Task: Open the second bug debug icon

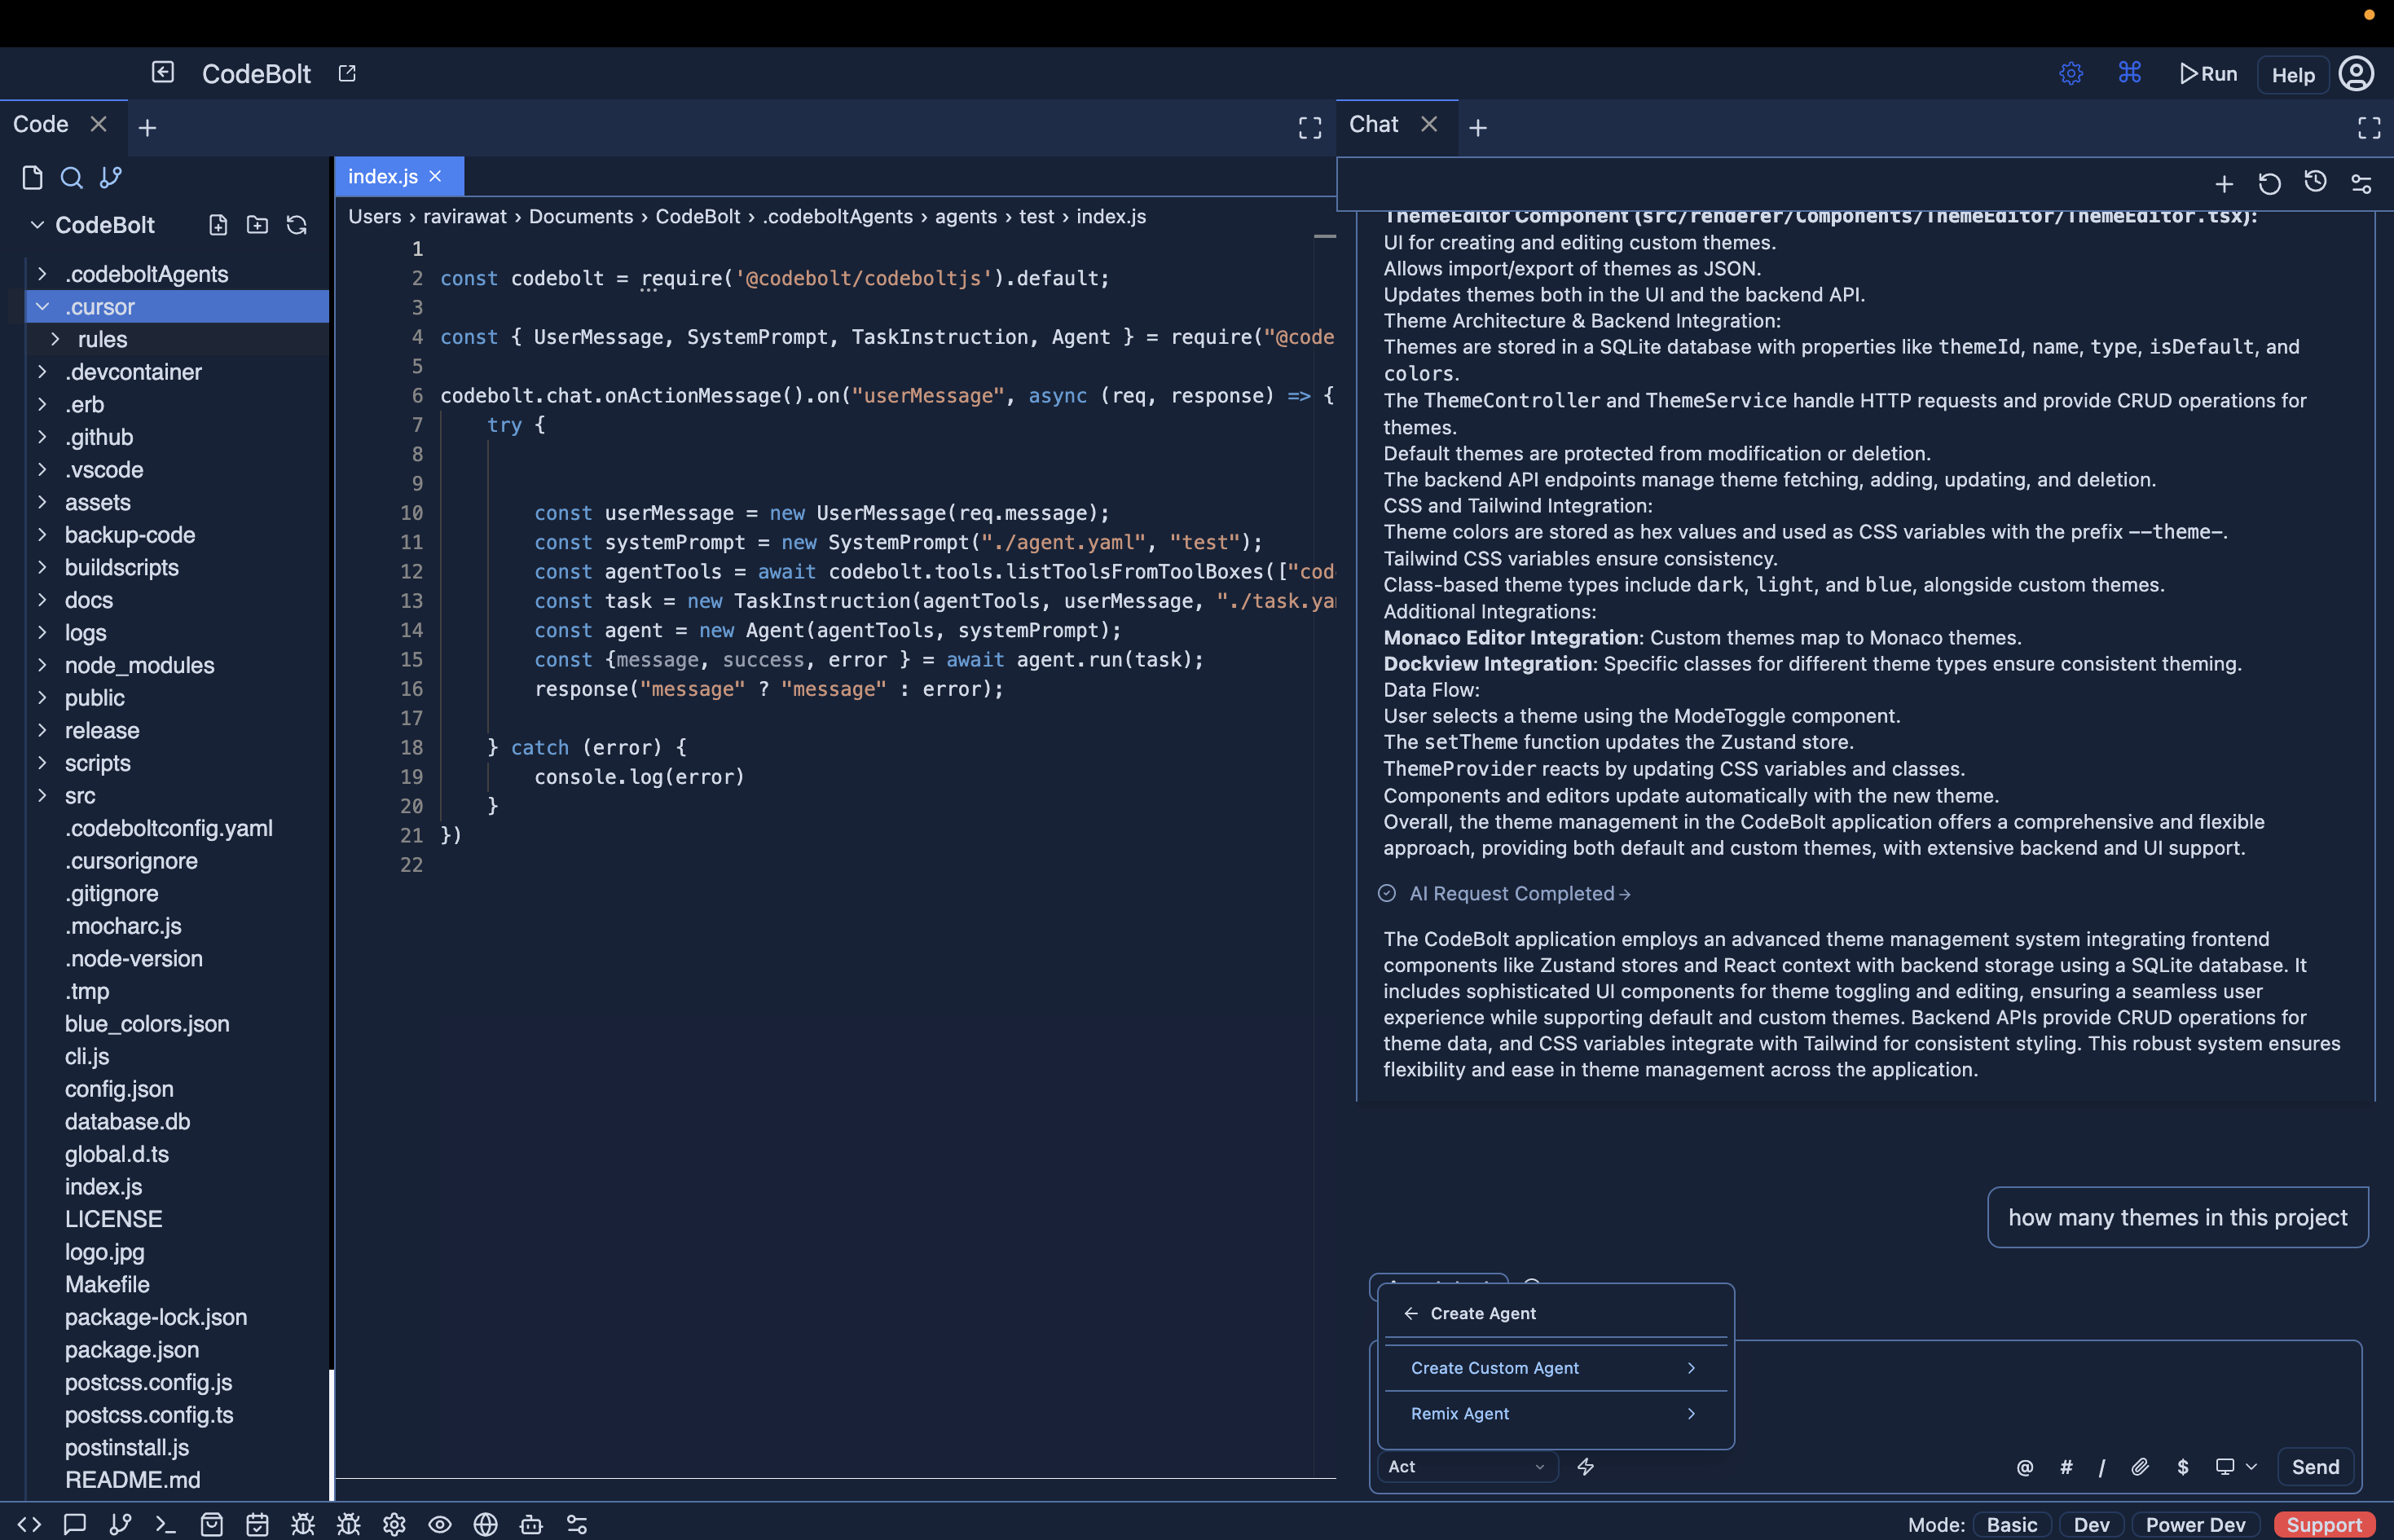Action: [x=348, y=1524]
